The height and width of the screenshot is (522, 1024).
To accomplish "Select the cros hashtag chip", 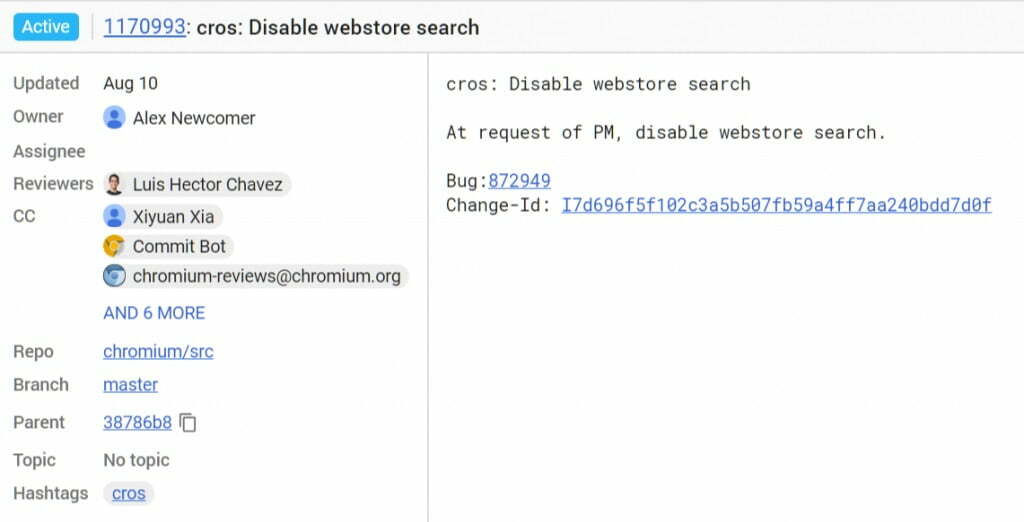I will point(129,493).
